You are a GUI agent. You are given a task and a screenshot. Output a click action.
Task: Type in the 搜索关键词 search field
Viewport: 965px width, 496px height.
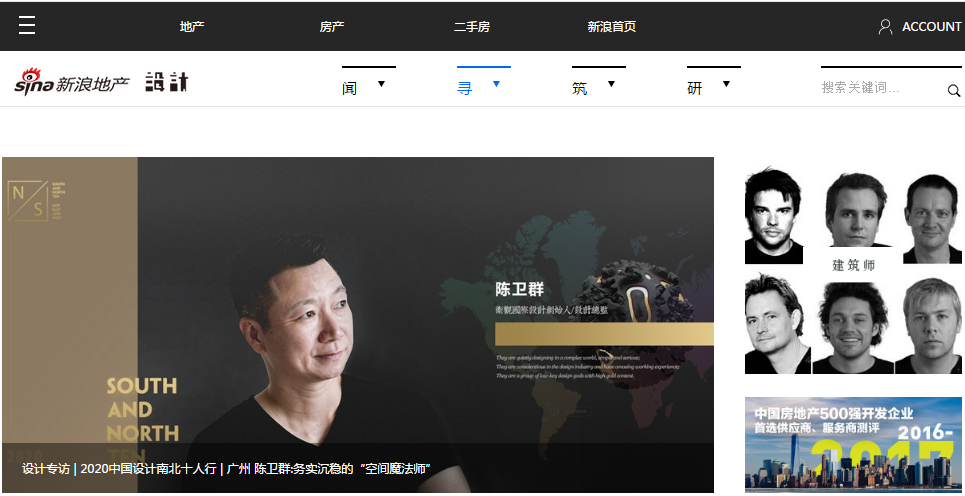click(x=880, y=88)
